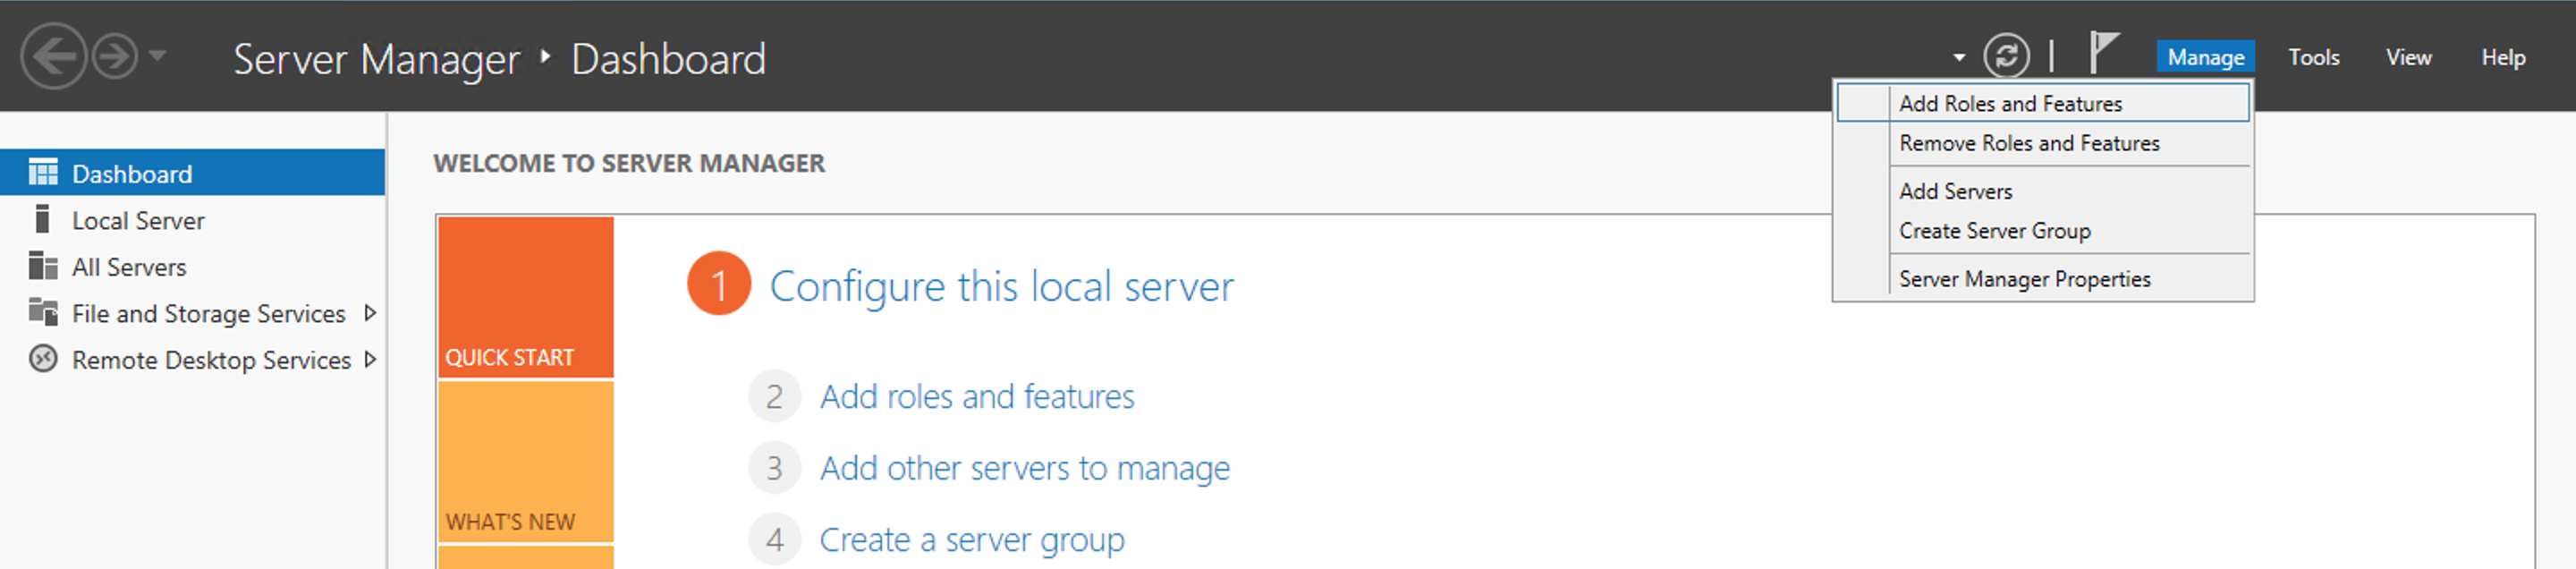Click the Remote Desktop Services icon

(x=43, y=359)
